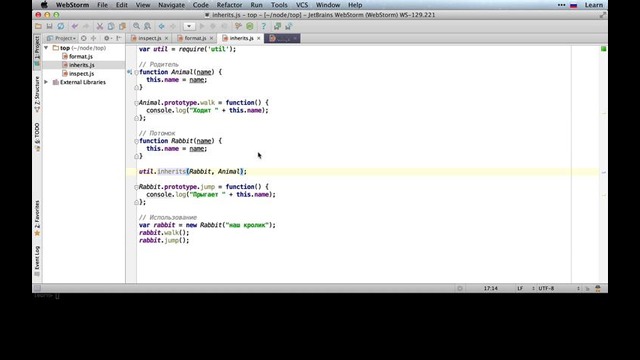Click the LF line separator selector
This screenshot has height=360, width=640.
click(x=526, y=288)
